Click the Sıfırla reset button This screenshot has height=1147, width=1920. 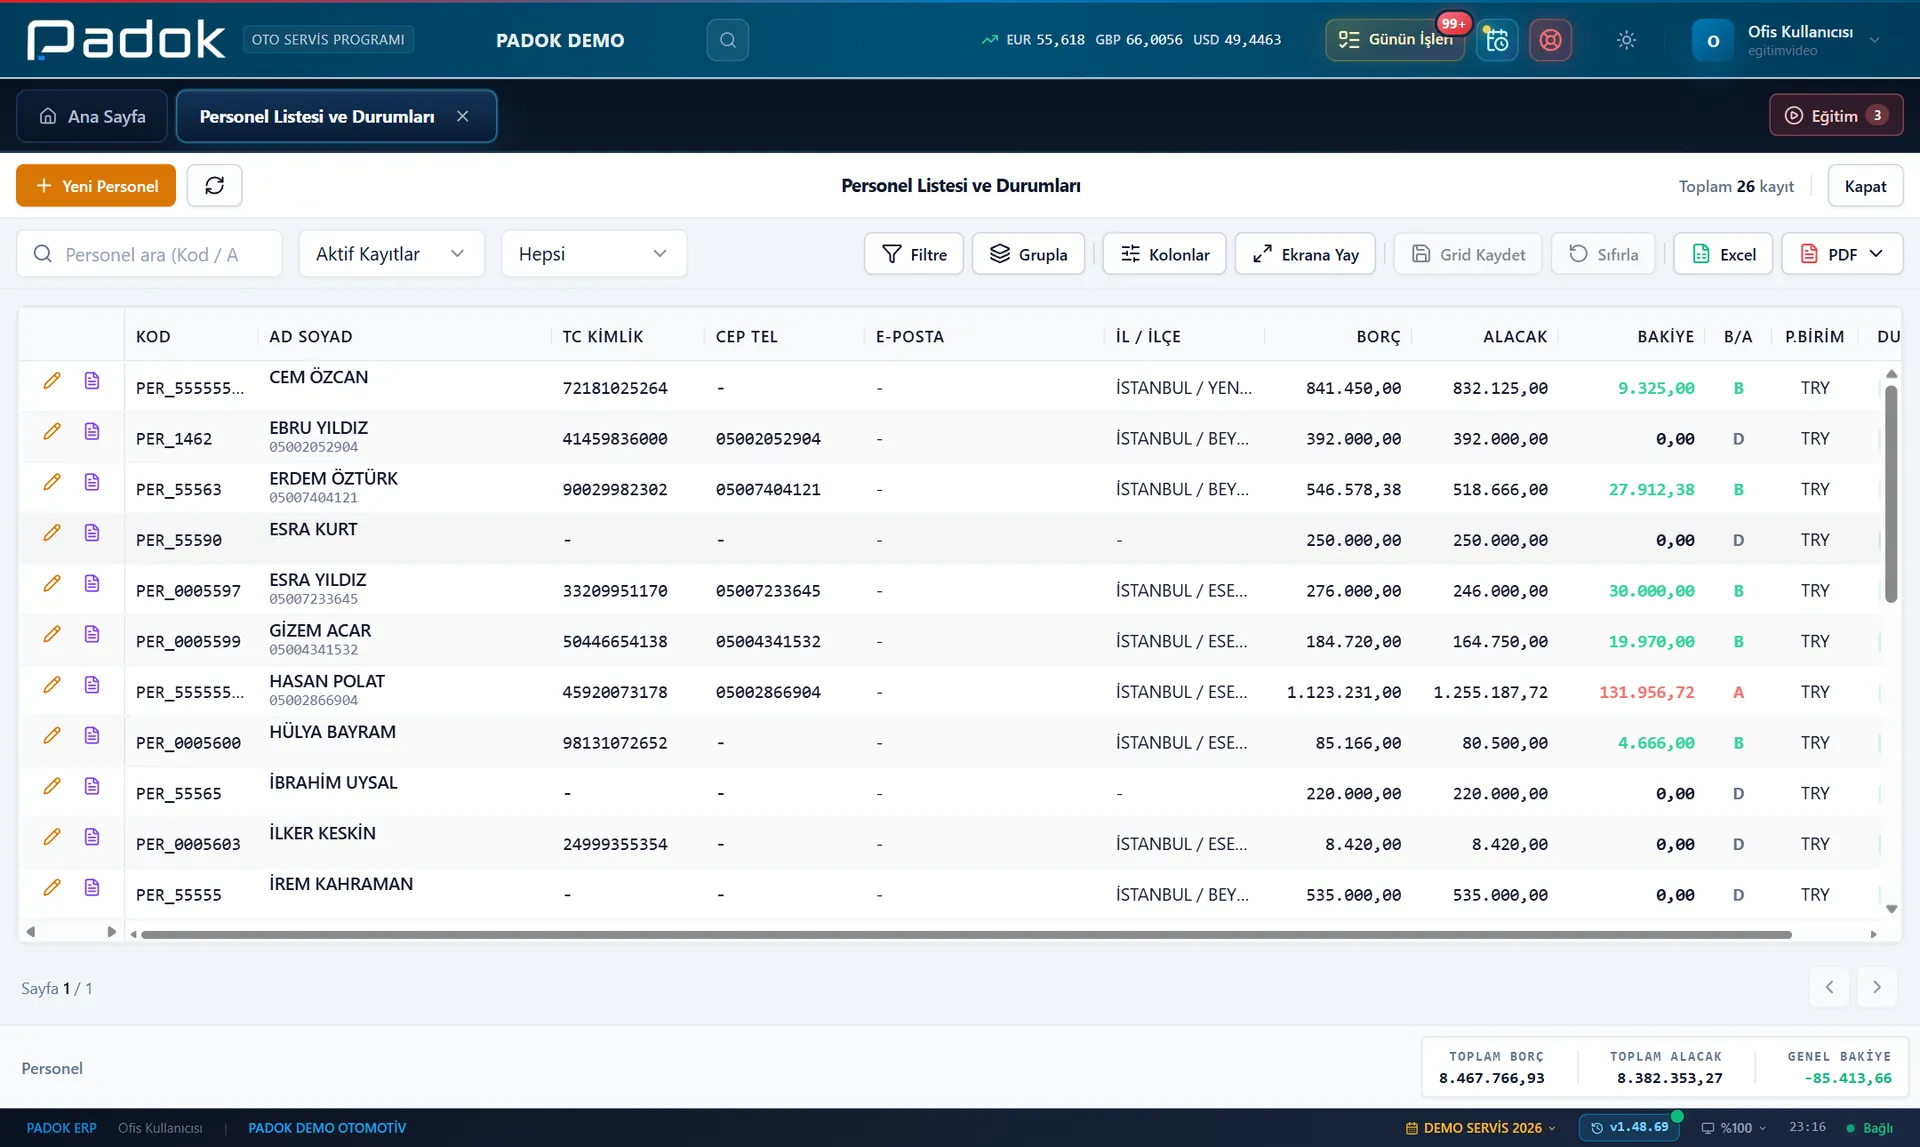pyautogui.click(x=1603, y=254)
